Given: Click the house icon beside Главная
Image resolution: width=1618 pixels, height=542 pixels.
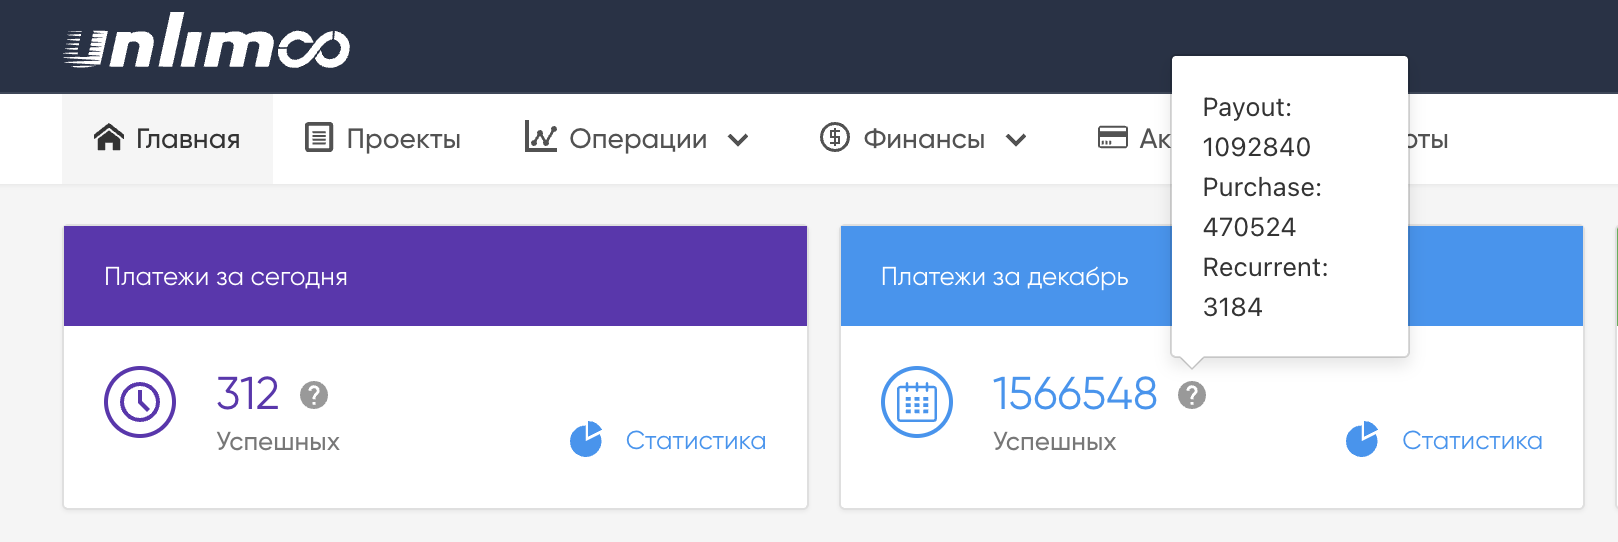Looking at the screenshot, I should 109,138.
